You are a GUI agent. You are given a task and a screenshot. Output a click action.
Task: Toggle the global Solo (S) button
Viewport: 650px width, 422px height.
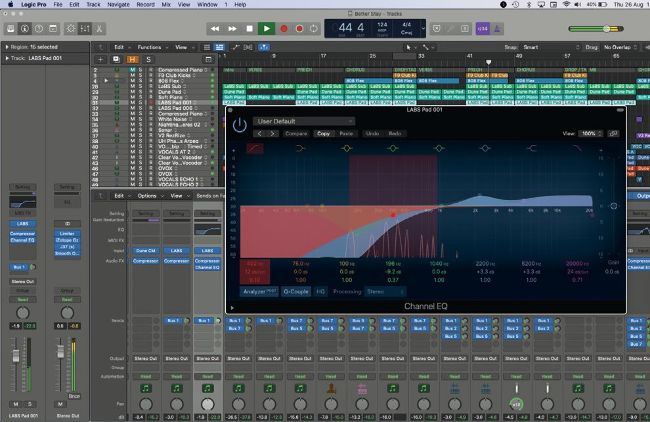point(148,59)
